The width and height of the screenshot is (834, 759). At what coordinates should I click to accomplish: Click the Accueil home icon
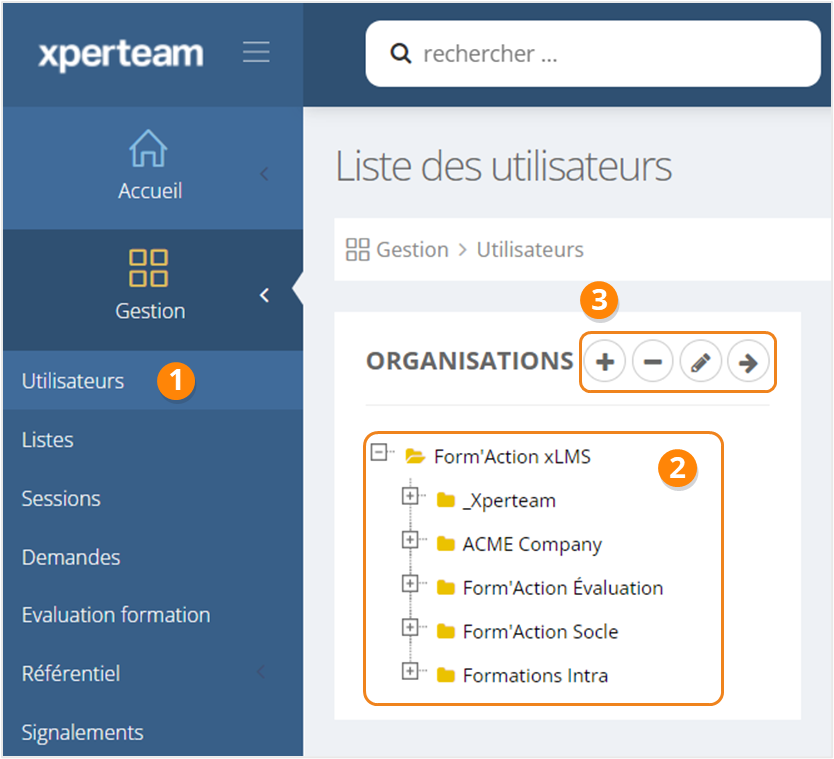coord(149,149)
